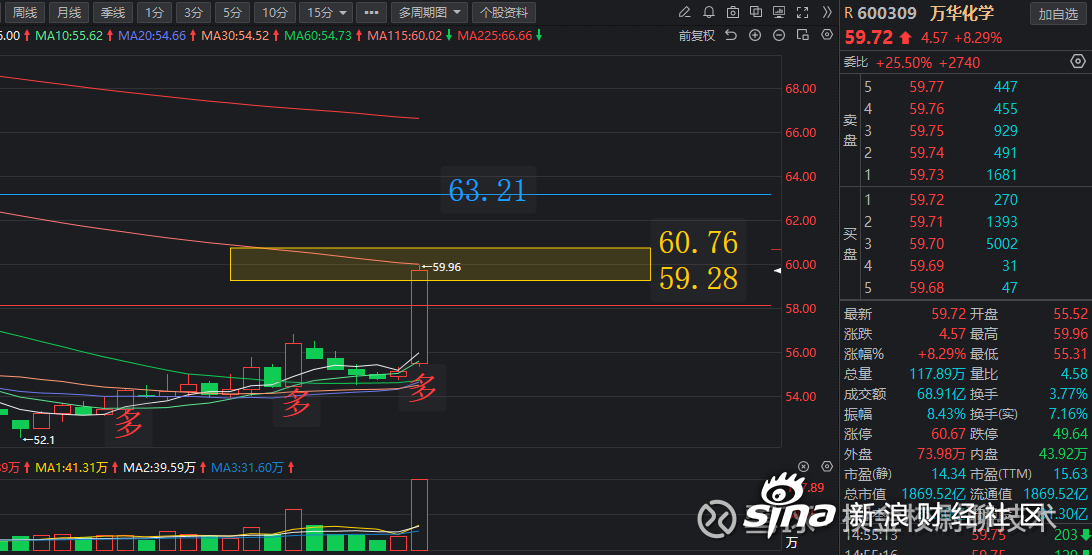Screen dimensions: 1092x555
Task: Click sell level 1 price 59.73
Action: 926,175
